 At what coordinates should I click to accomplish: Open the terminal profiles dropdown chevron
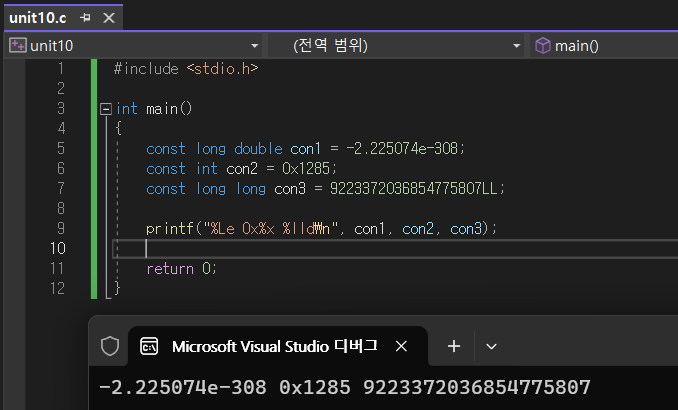point(491,346)
